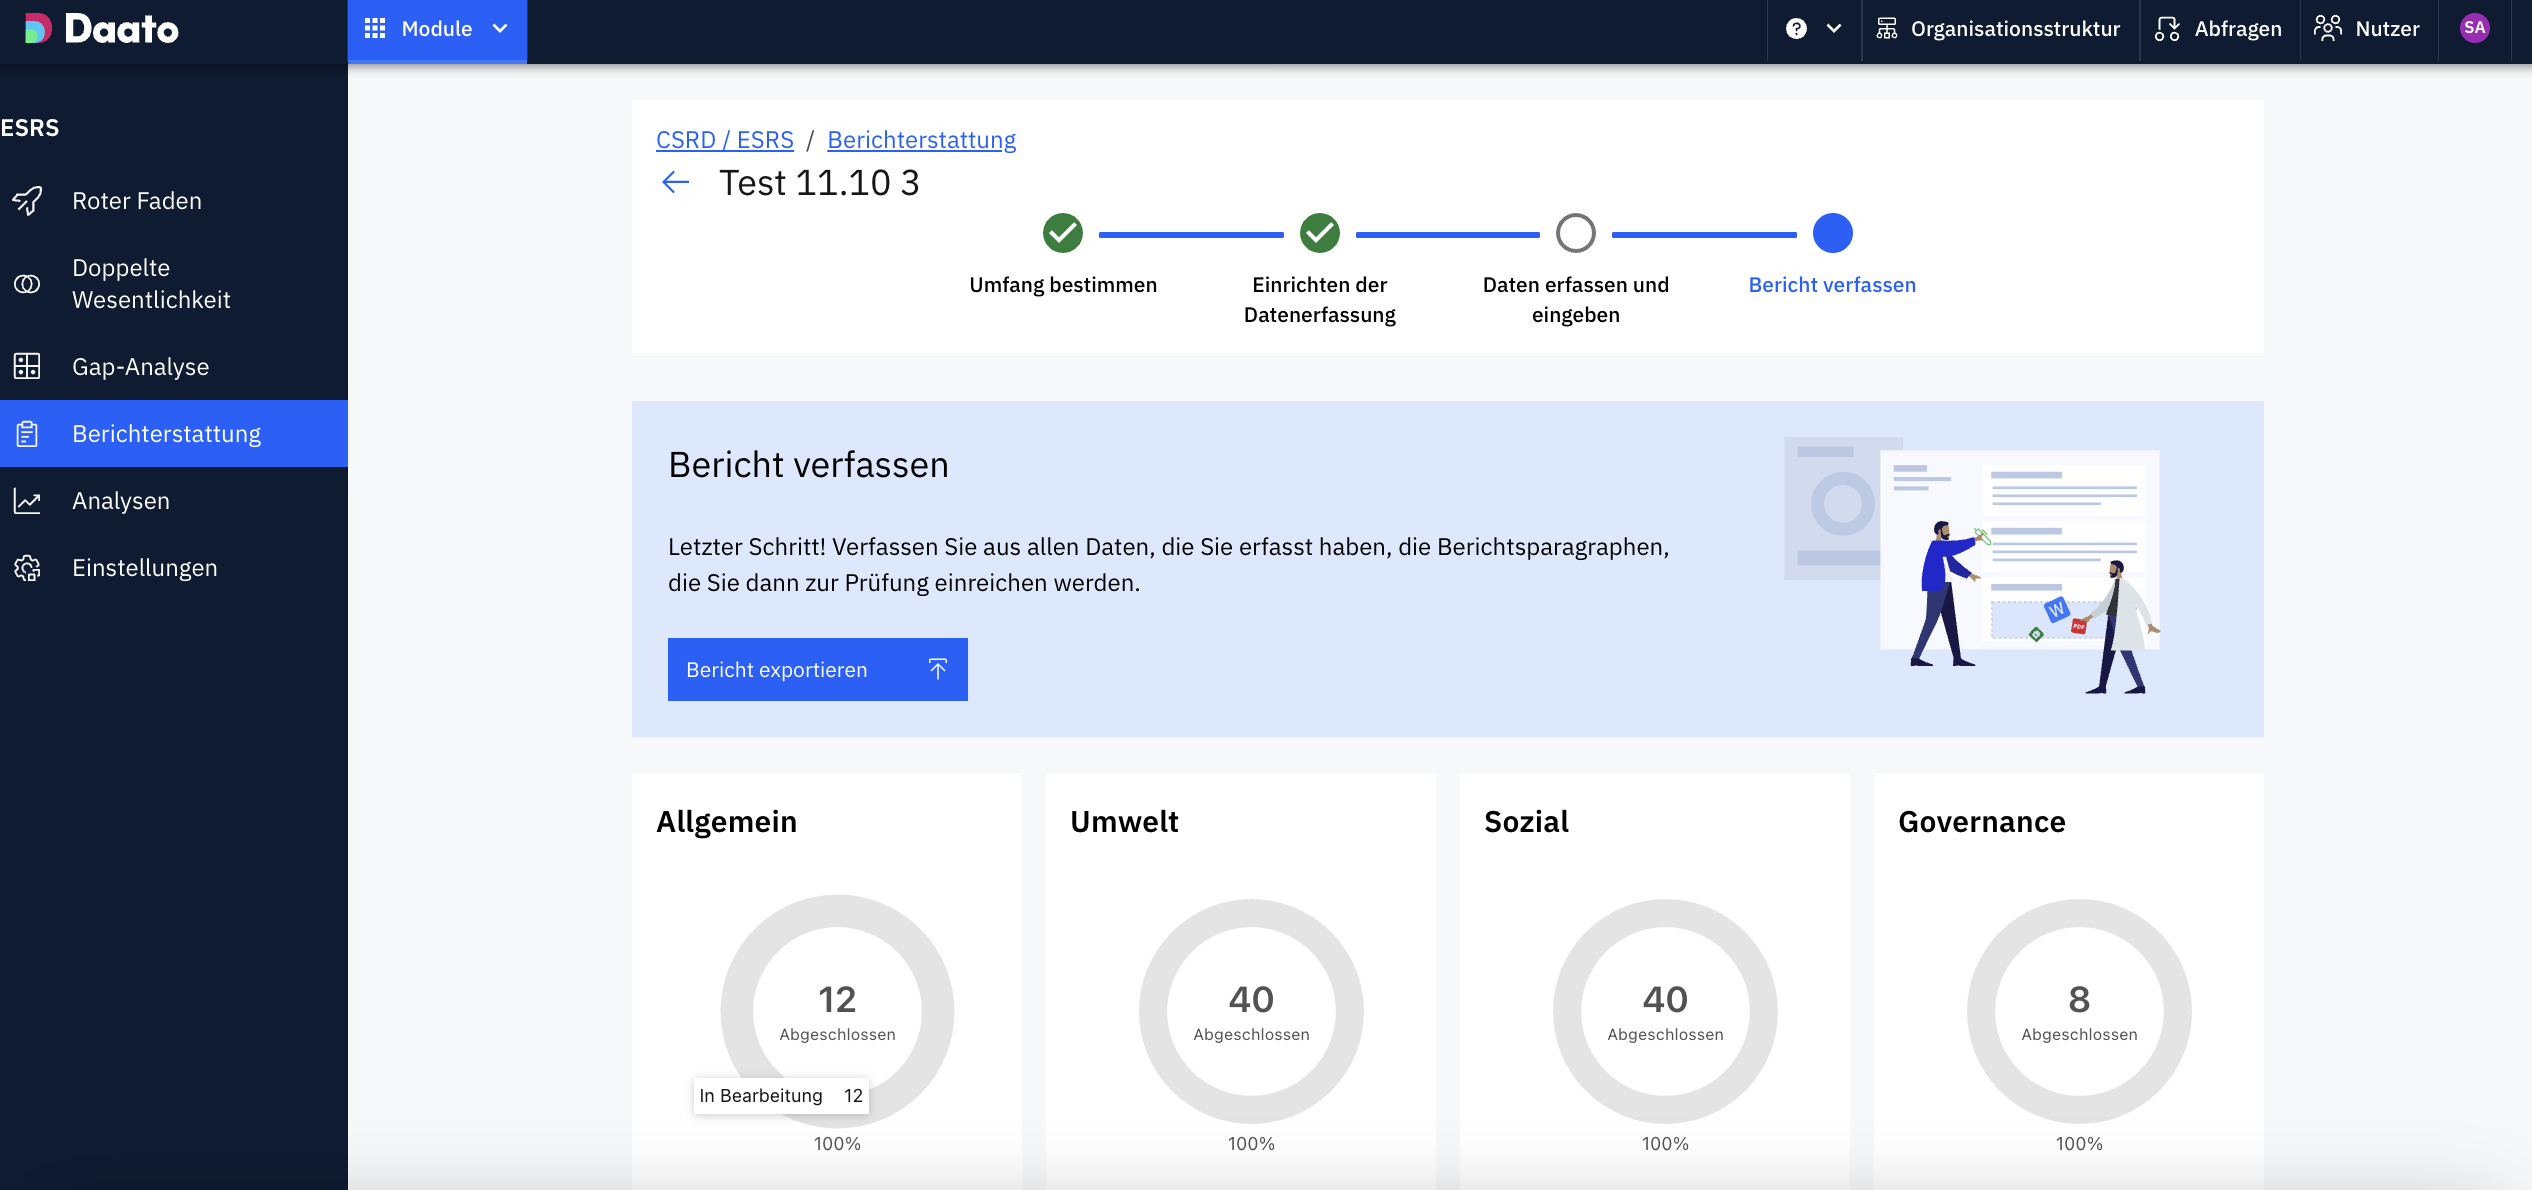Open the Governance category card
The width and height of the screenshot is (2532, 1190).
pyautogui.click(x=1981, y=822)
